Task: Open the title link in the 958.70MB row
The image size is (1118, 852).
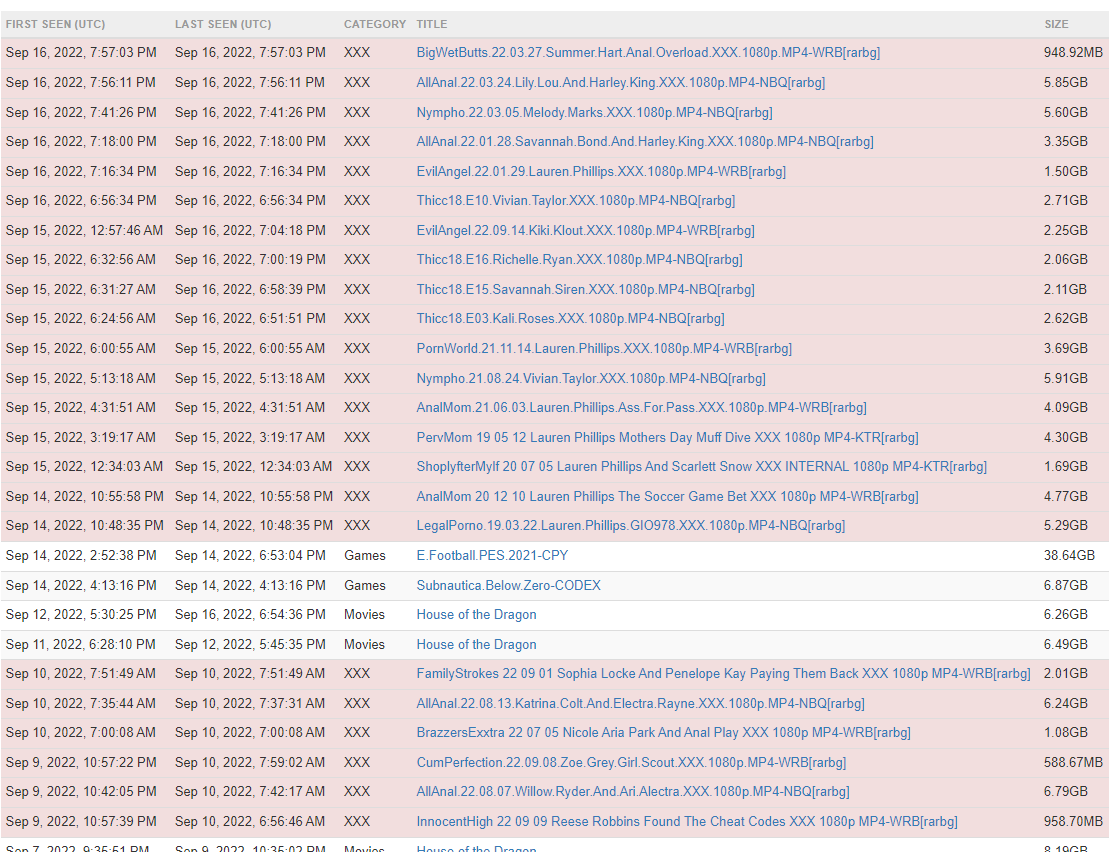Action: coord(687,822)
